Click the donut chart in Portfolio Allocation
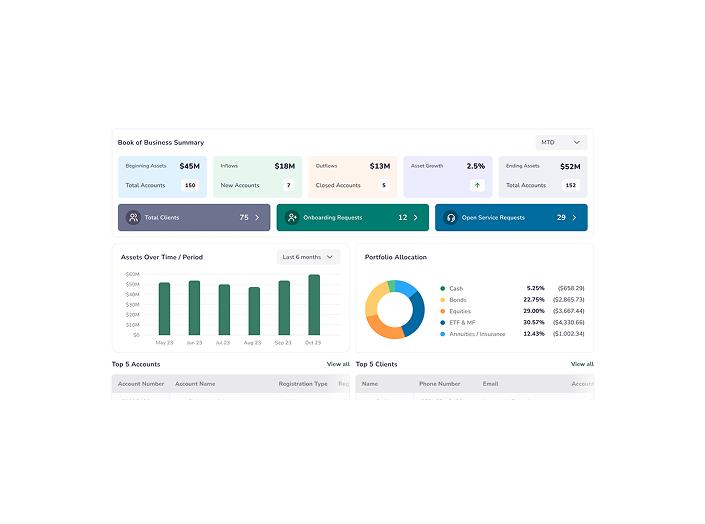 394,310
